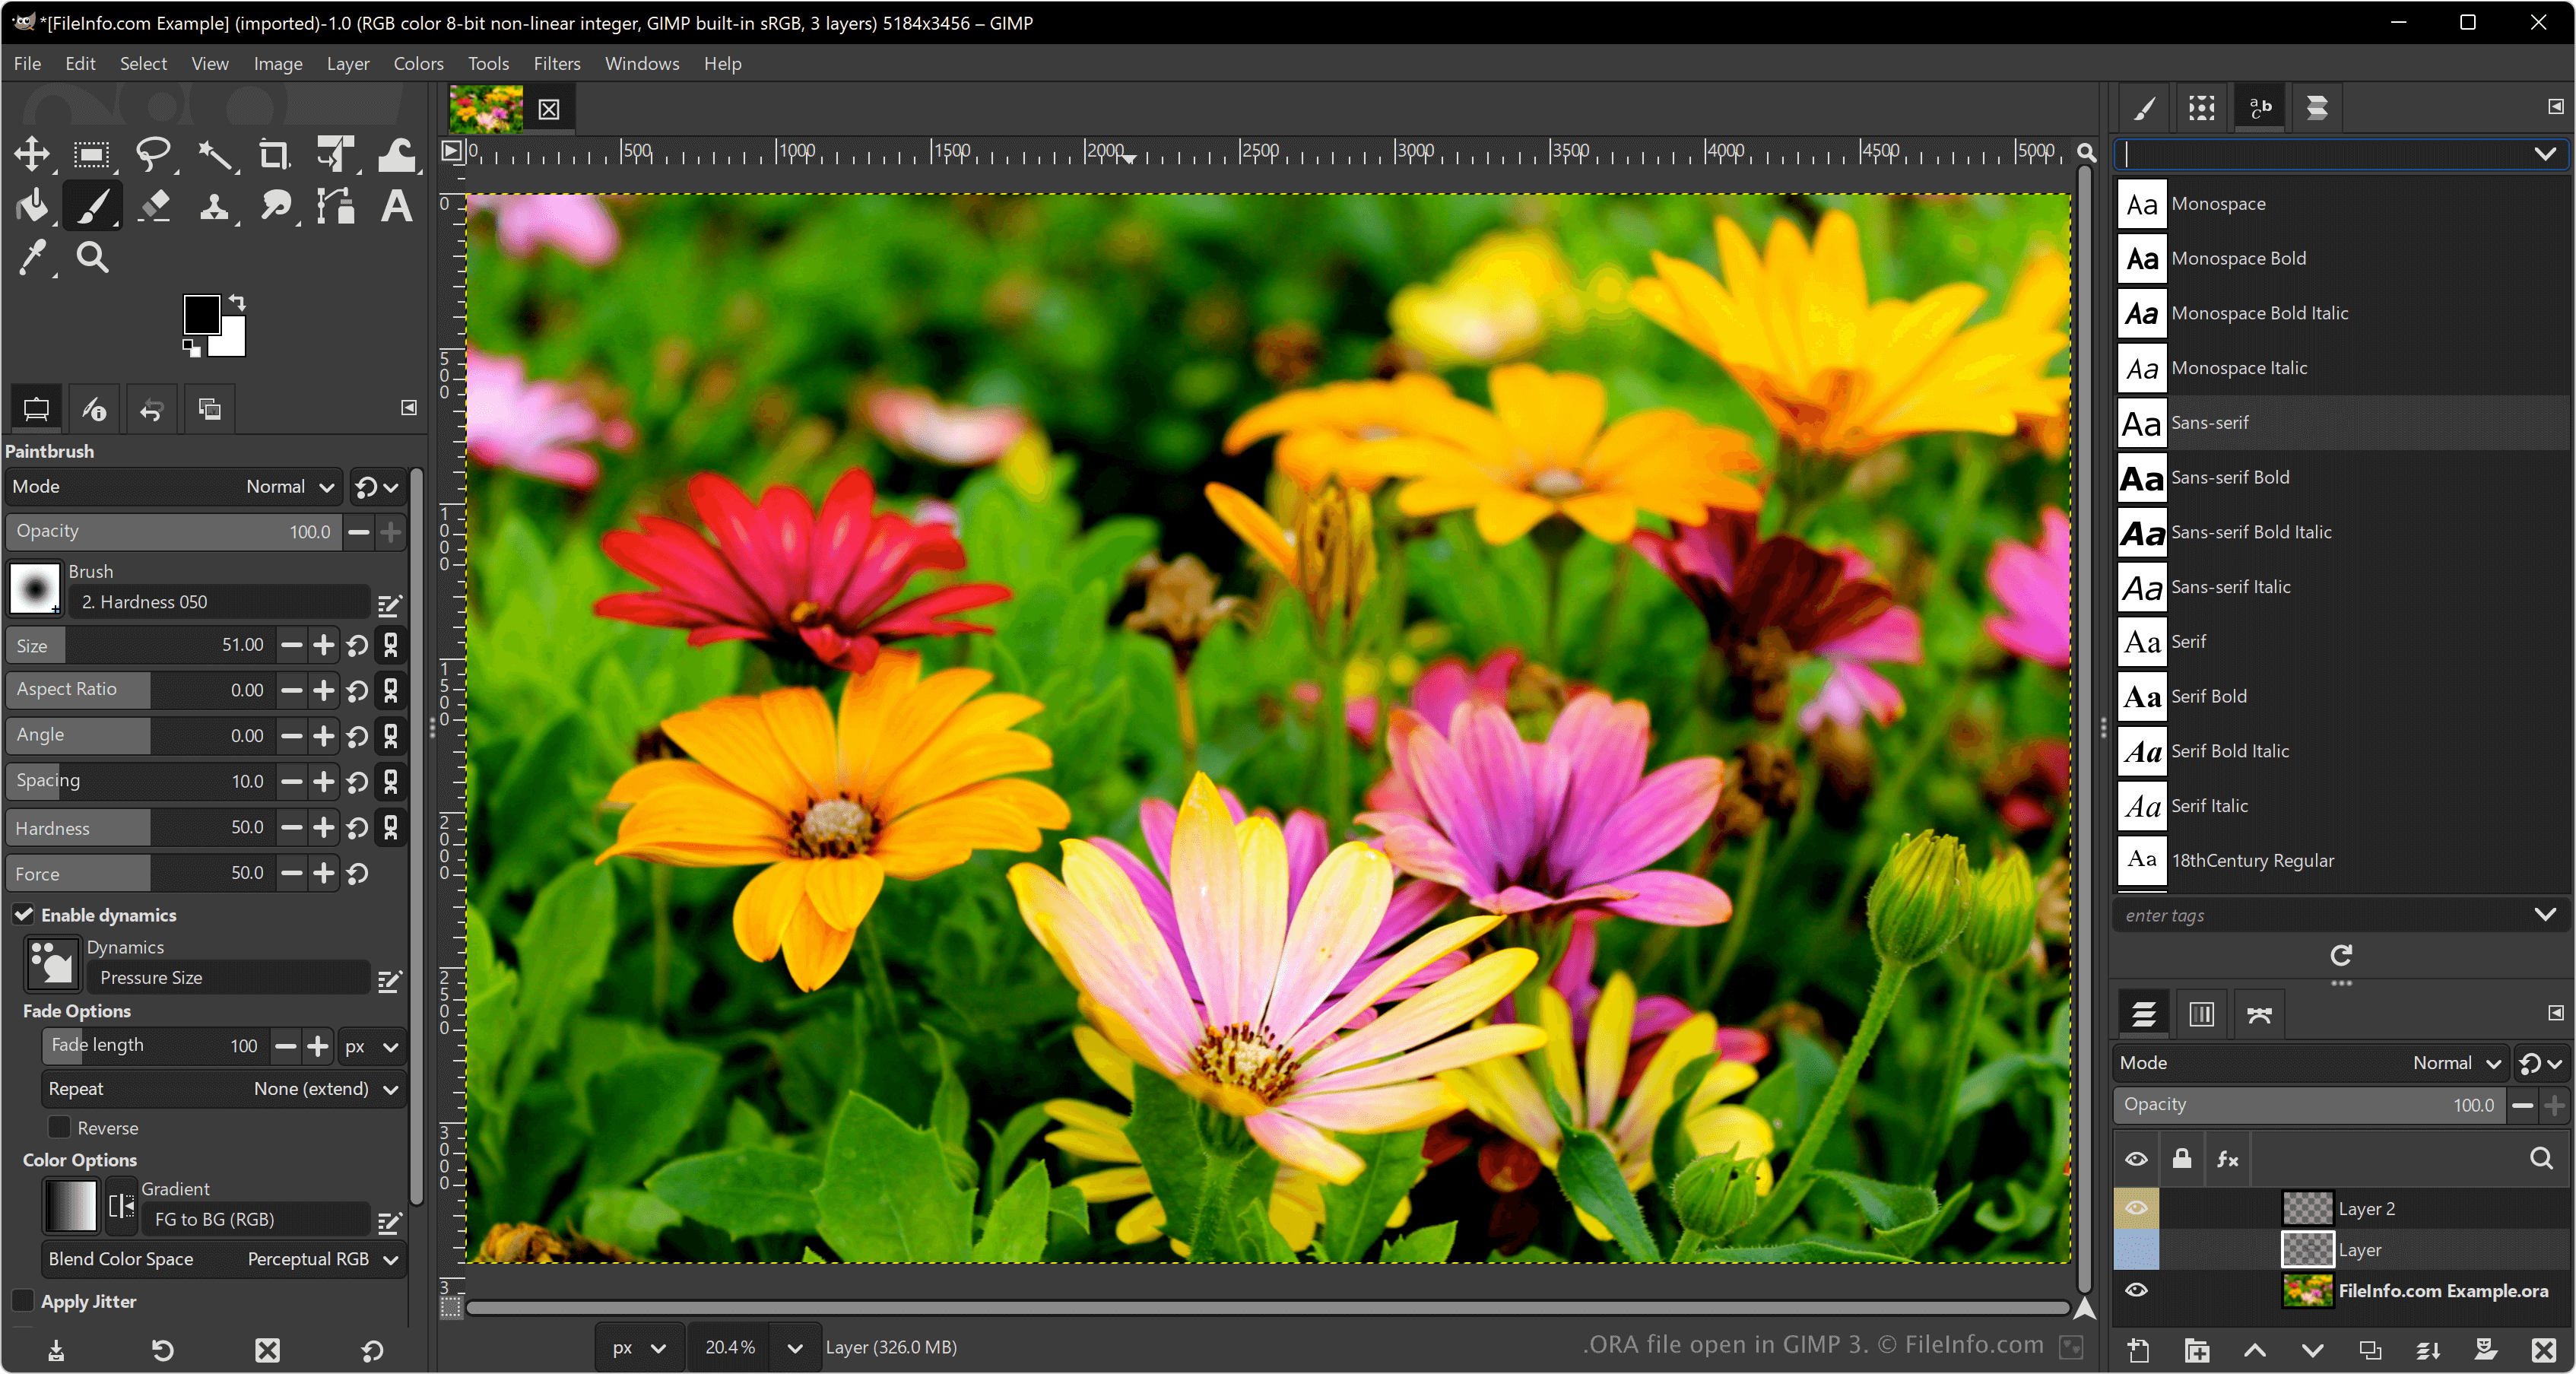Create a new layer group
Screen dimensions: 2576x1374
click(x=2197, y=1351)
